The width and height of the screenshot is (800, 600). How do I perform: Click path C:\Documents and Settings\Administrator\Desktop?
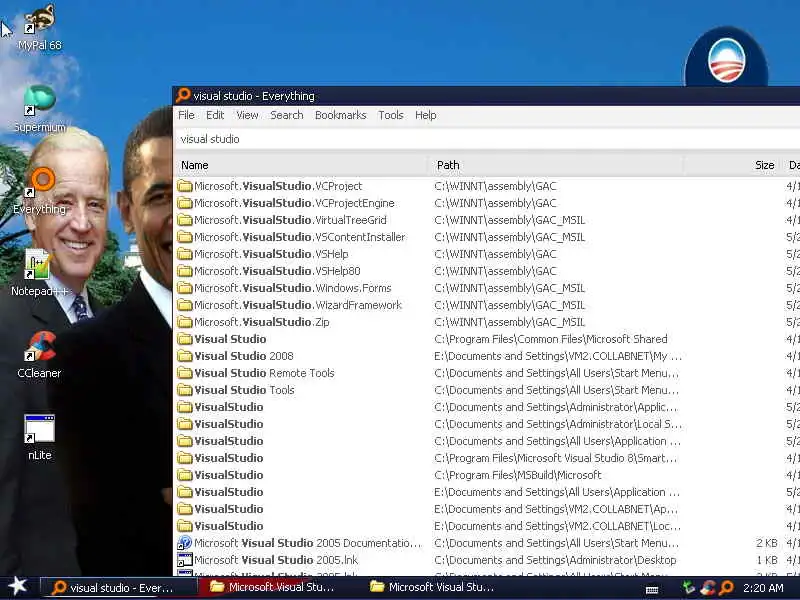(x=555, y=560)
